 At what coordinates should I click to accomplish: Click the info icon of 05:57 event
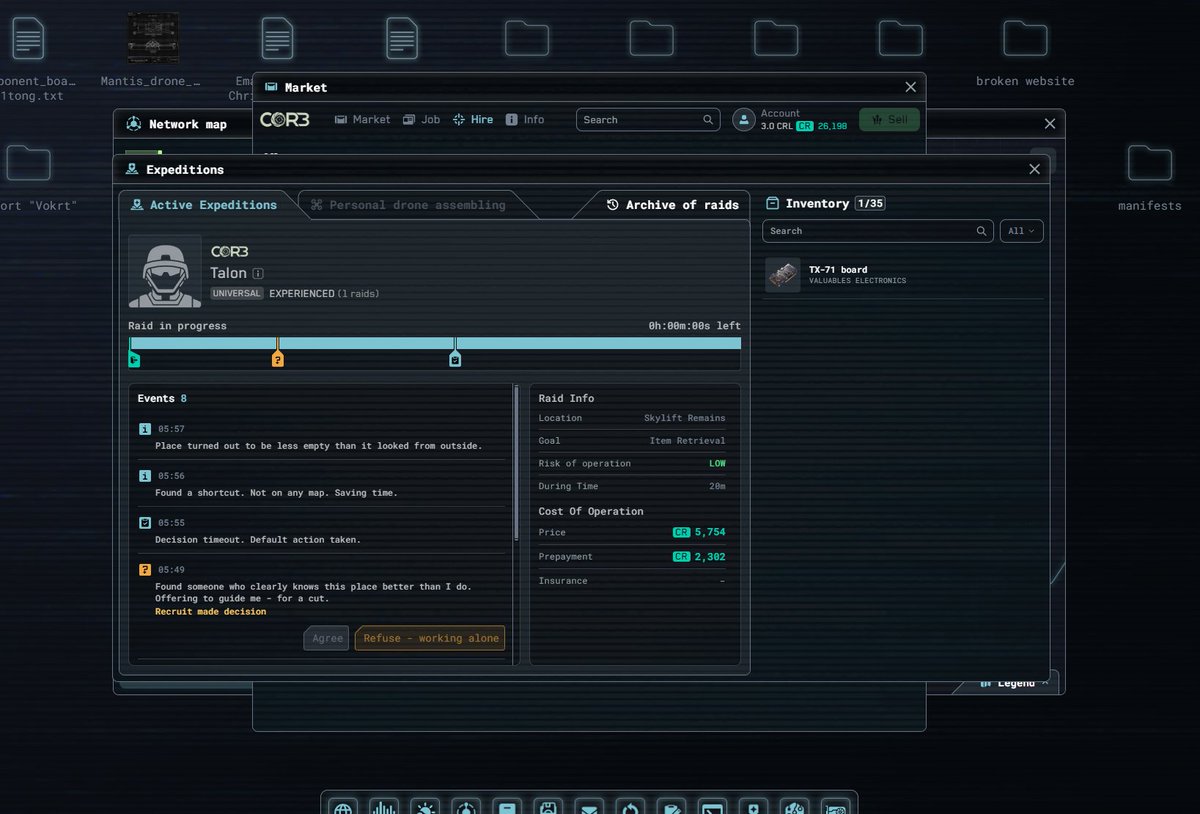click(145, 429)
